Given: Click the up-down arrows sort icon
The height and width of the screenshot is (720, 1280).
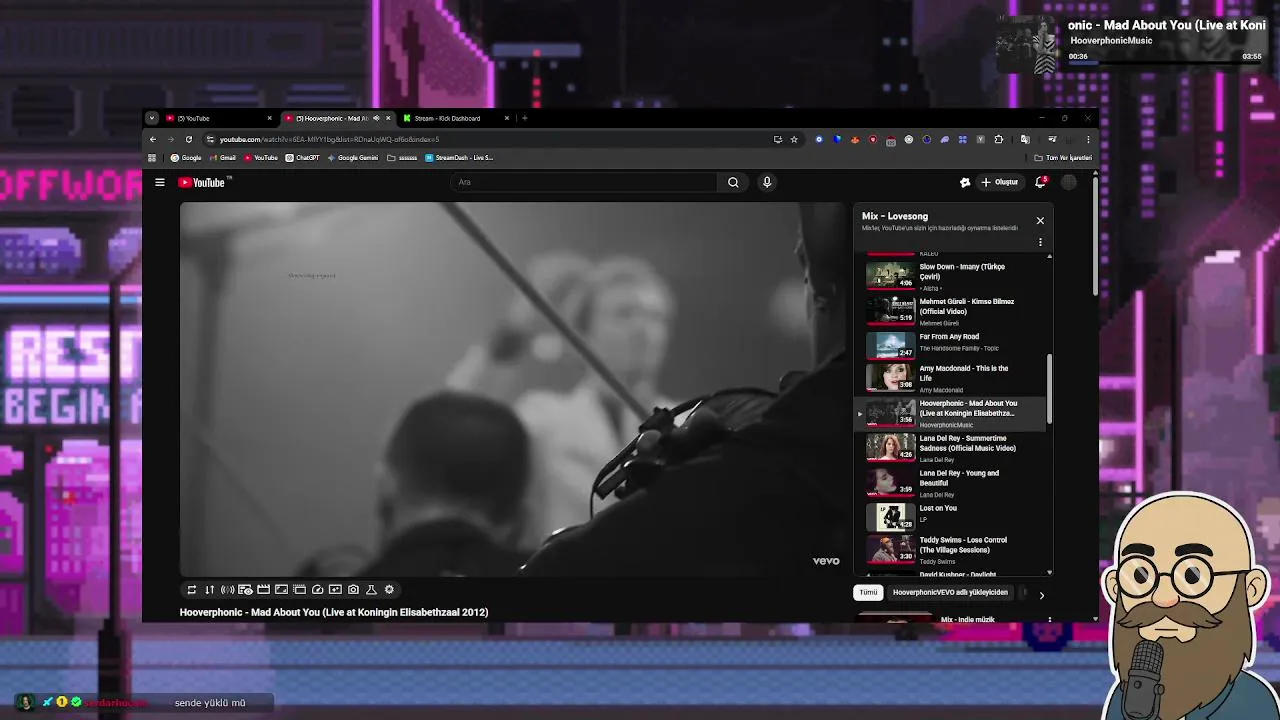Looking at the screenshot, I should tap(210, 590).
